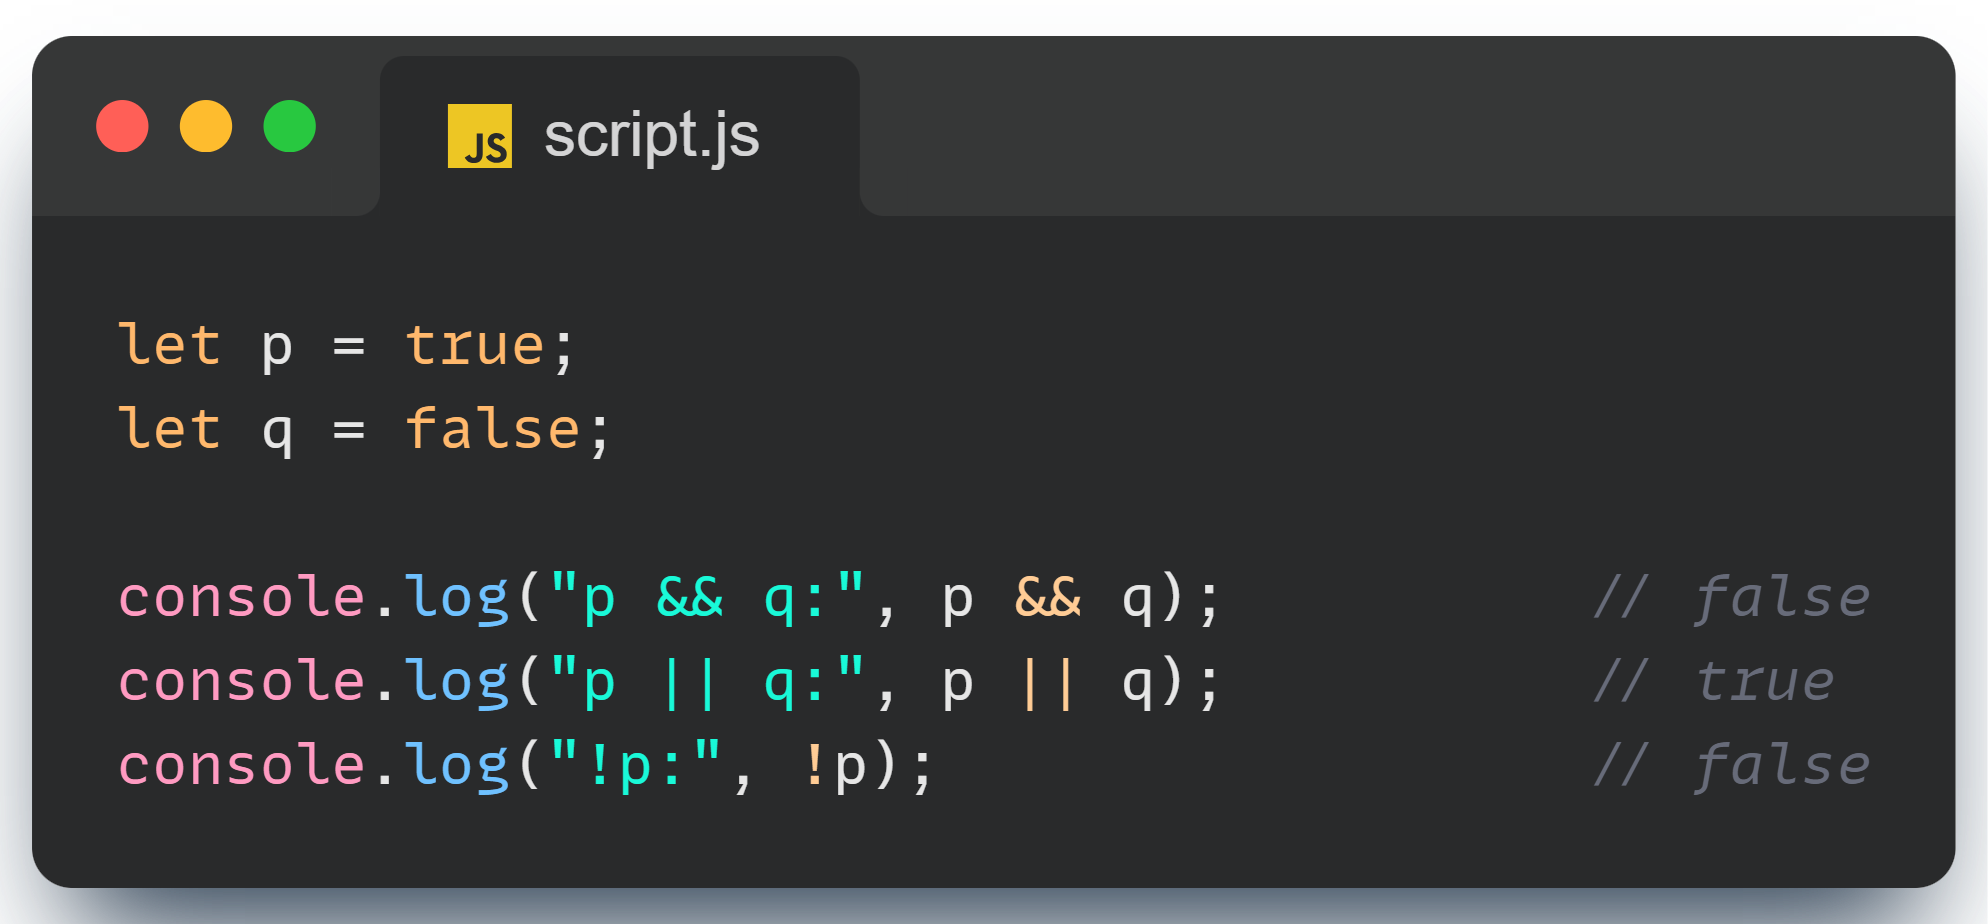Click the yellow minimize window dot
This screenshot has width=1988, height=924.
click(206, 126)
